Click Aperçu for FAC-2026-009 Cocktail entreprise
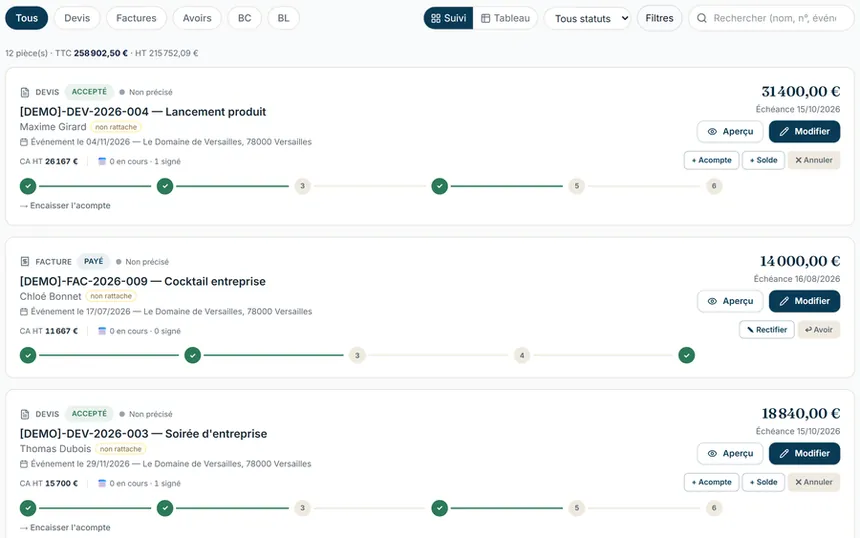860x538 pixels. pos(730,301)
